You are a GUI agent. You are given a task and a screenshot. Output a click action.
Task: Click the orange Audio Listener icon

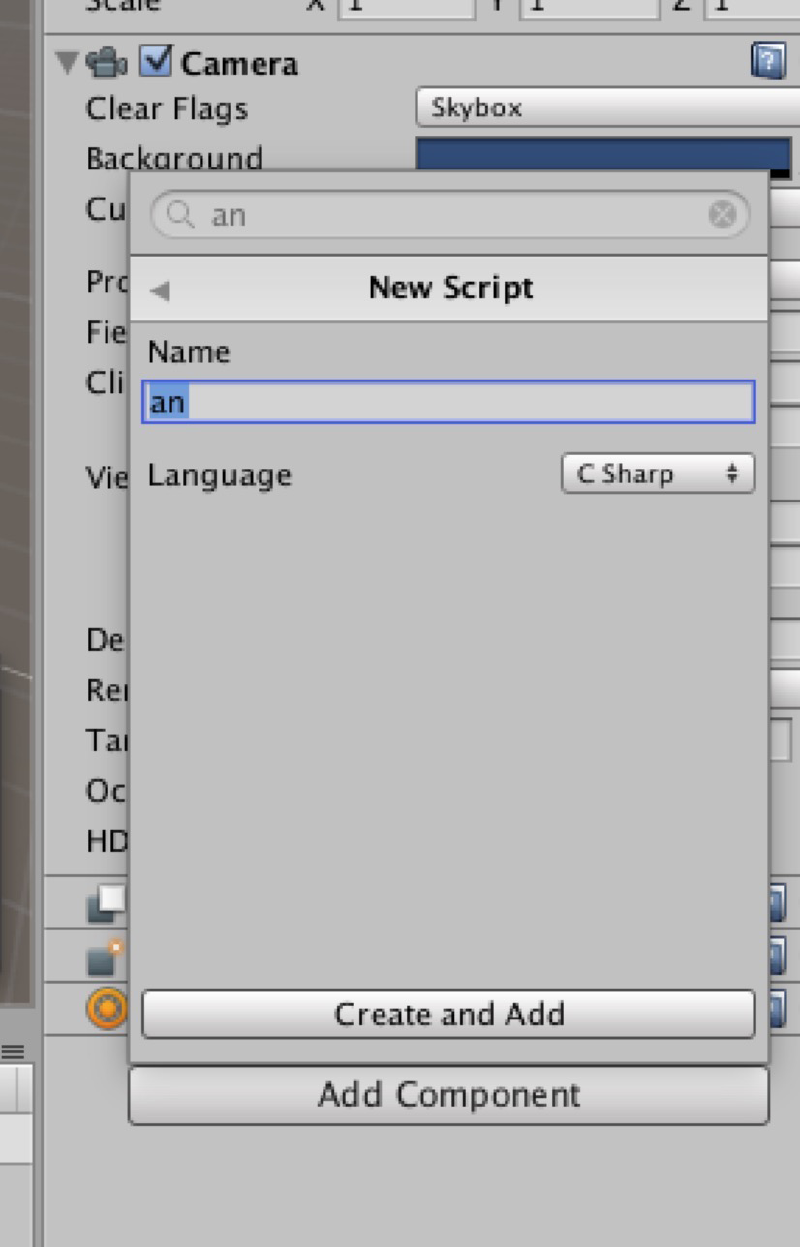click(x=106, y=1010)
